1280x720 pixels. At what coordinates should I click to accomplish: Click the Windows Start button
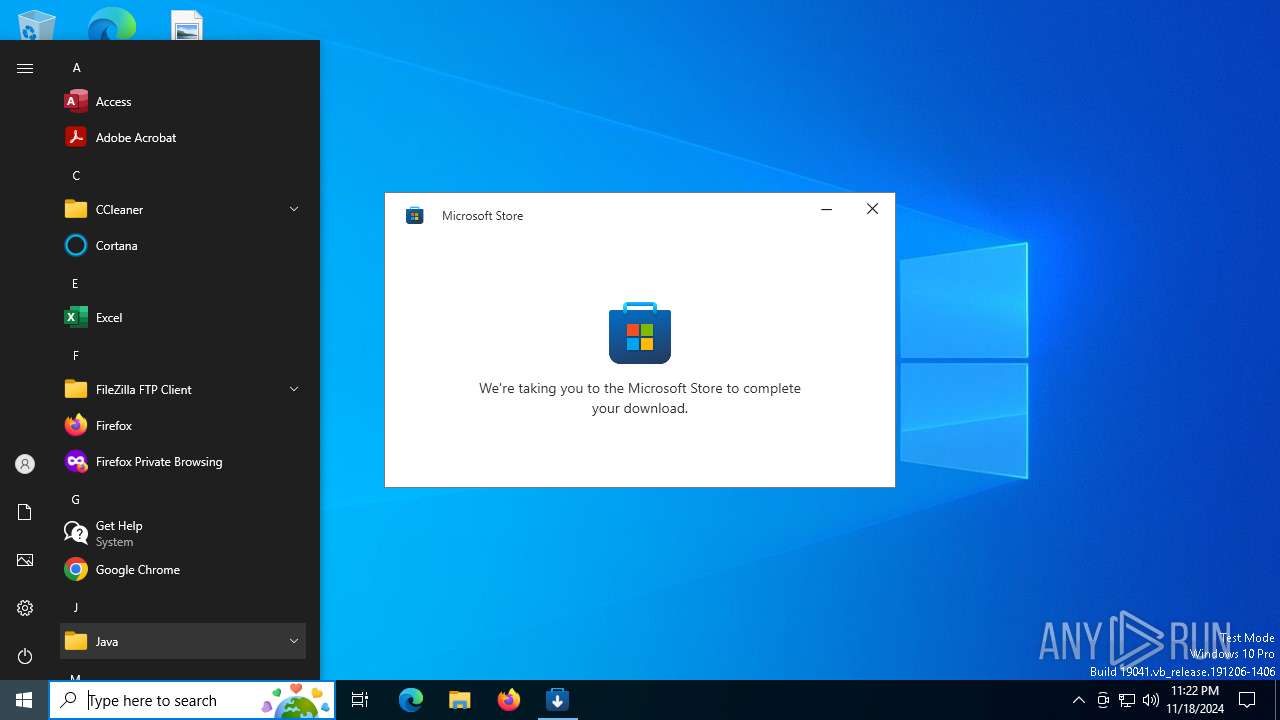coord(24,700)
